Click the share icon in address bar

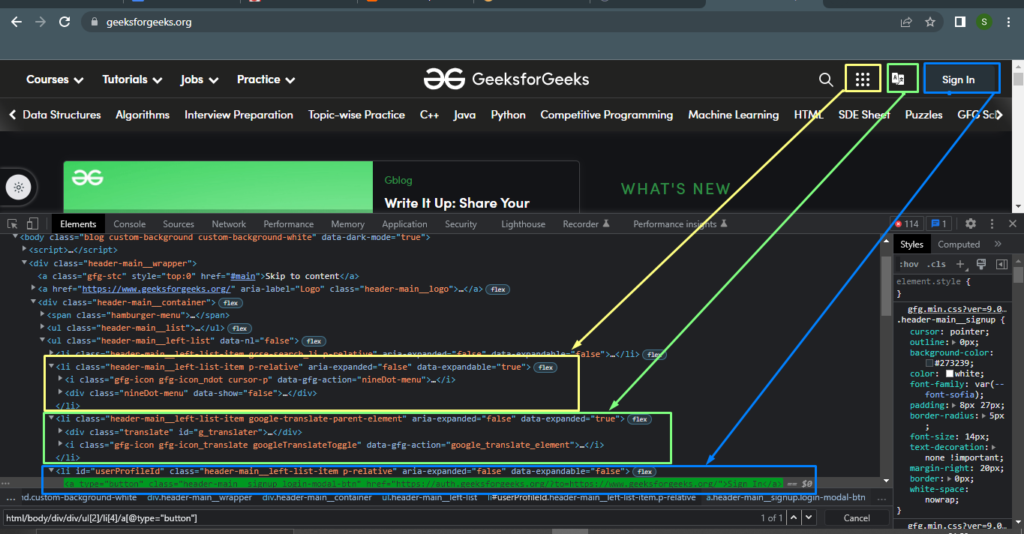tap(906, 21)
